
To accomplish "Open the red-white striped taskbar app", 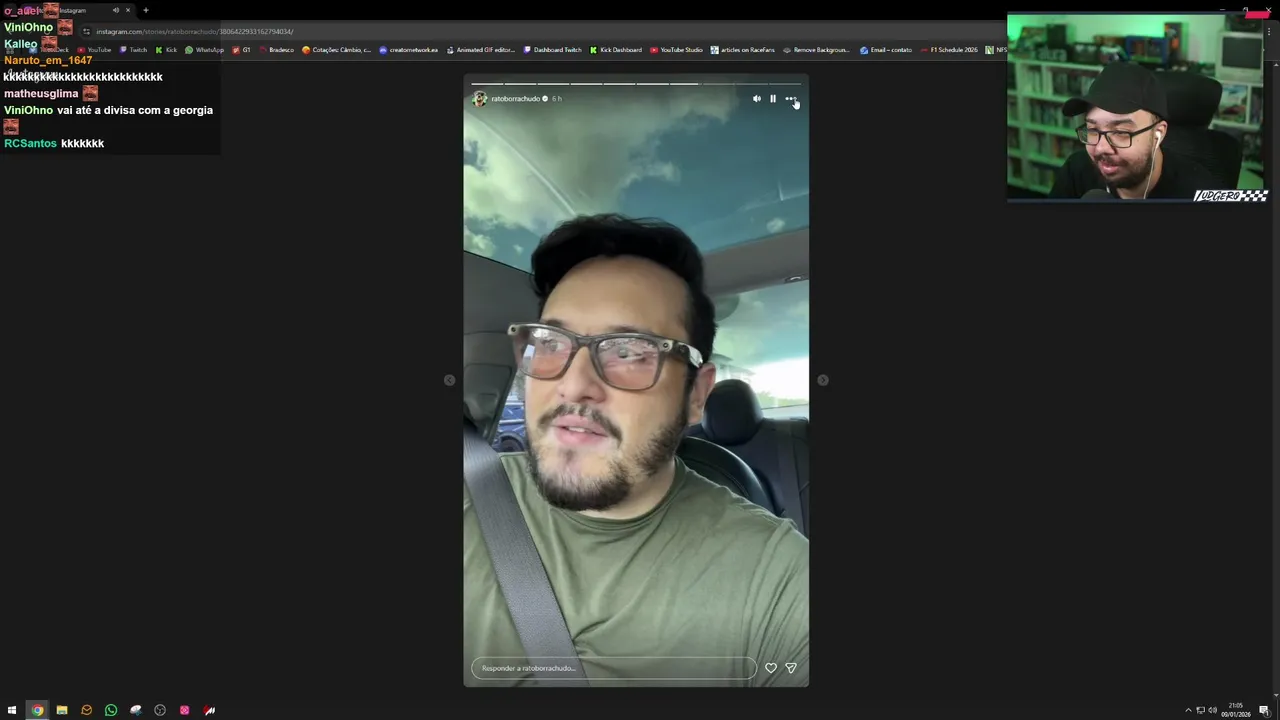I will pos(209,710).
